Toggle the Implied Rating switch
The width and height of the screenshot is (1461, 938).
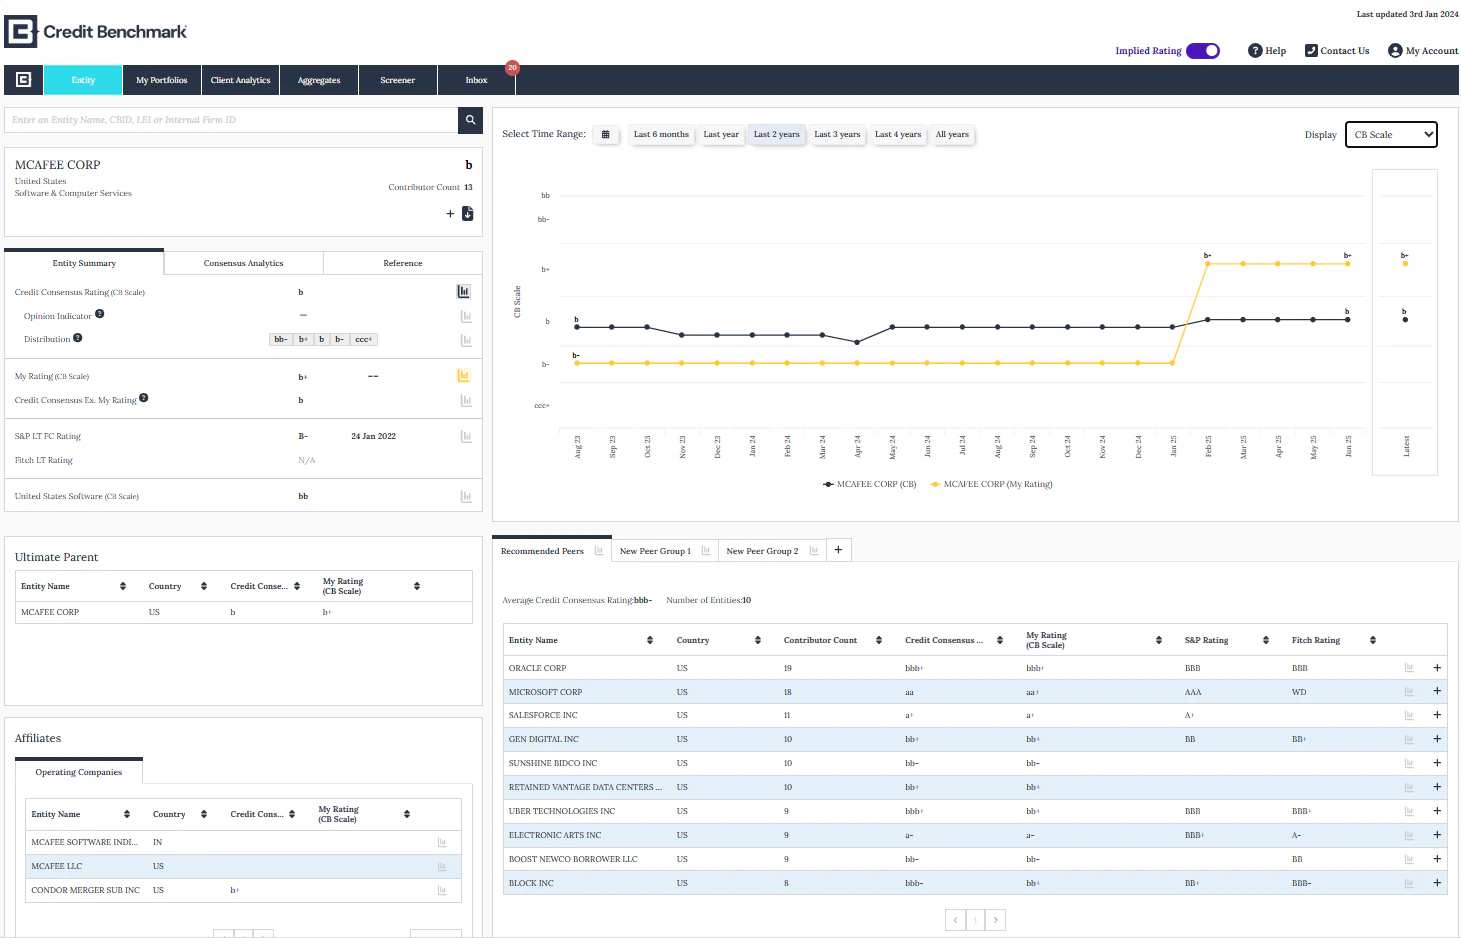(1203, 51)
